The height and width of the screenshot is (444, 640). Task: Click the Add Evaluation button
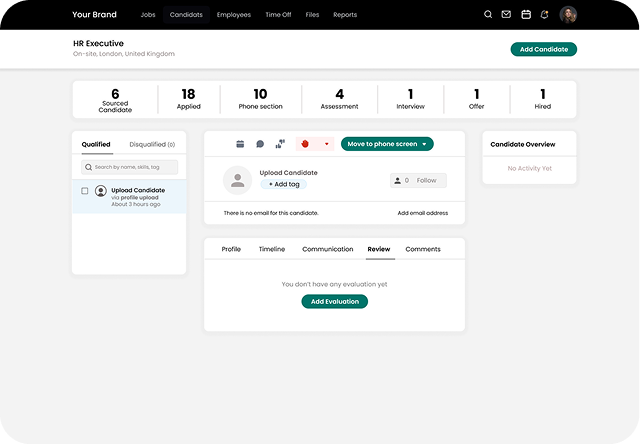point(335,302)
